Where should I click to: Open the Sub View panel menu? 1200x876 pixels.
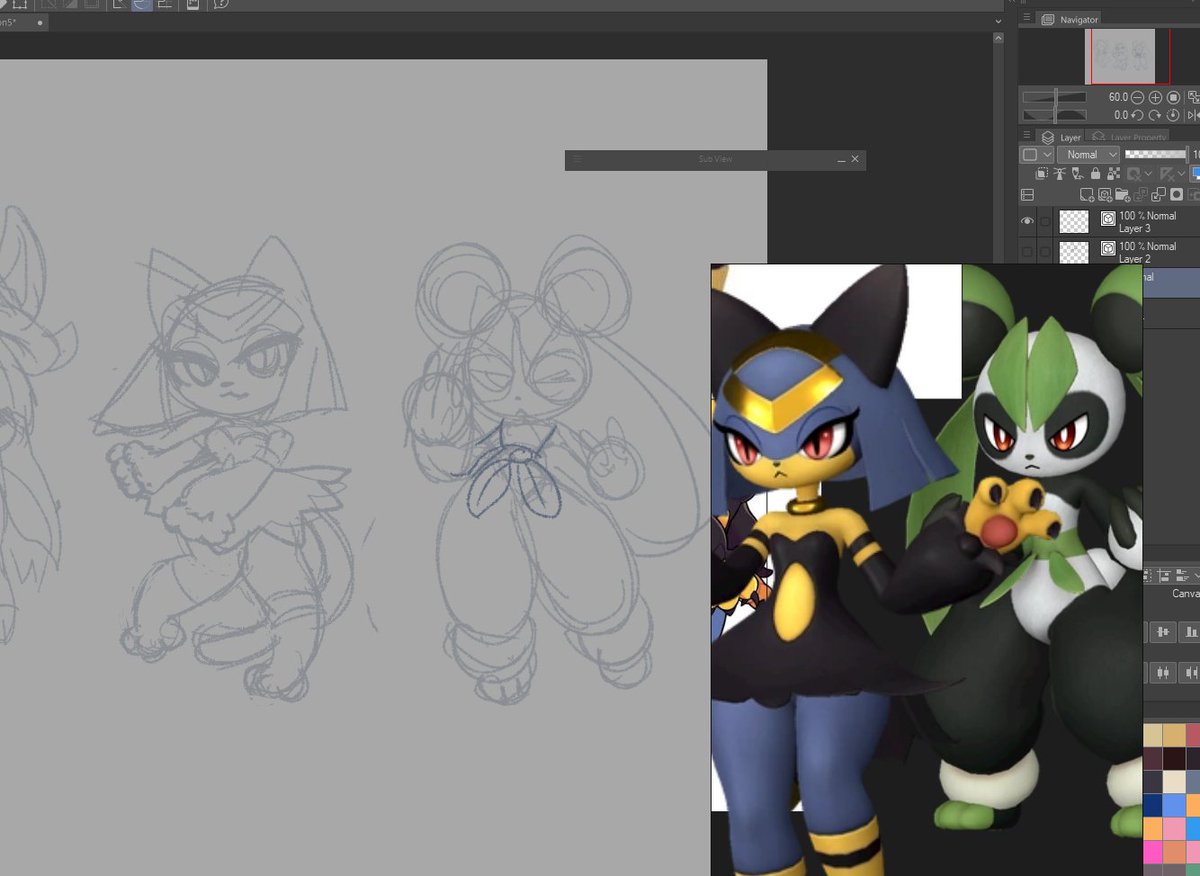coord(577,159)
